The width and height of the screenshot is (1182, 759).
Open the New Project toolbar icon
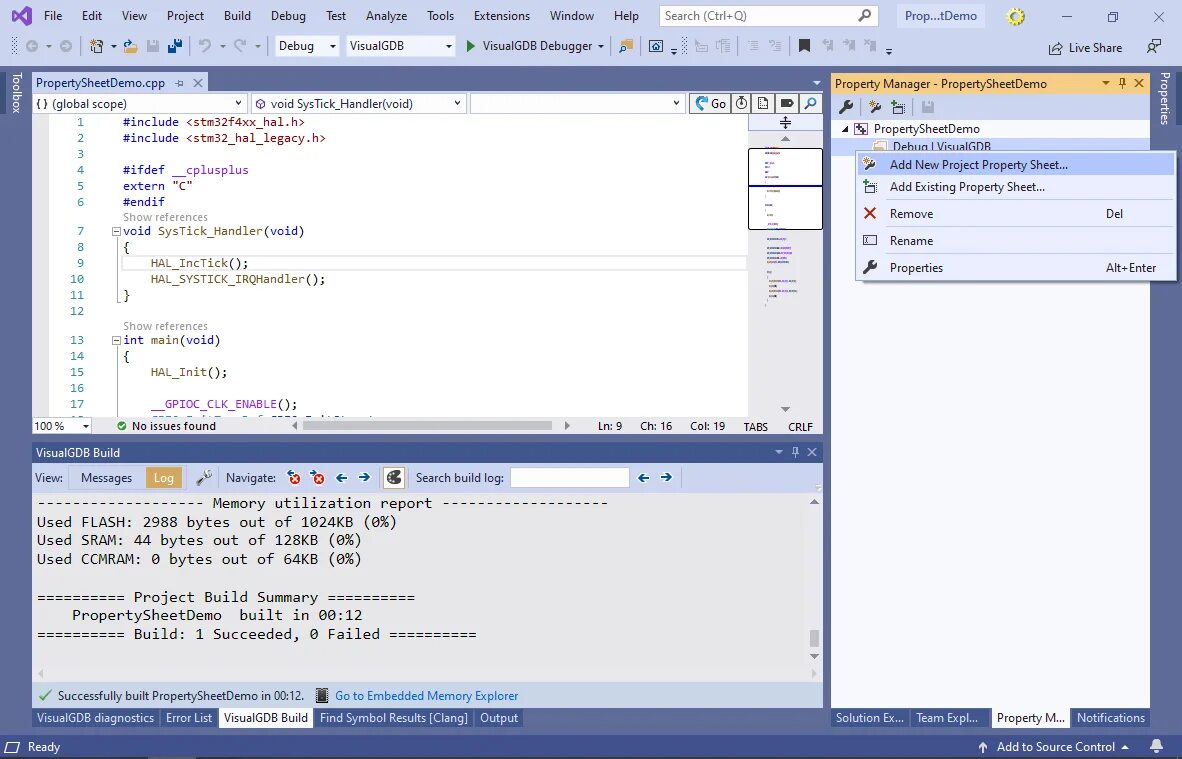coord(96,46)
